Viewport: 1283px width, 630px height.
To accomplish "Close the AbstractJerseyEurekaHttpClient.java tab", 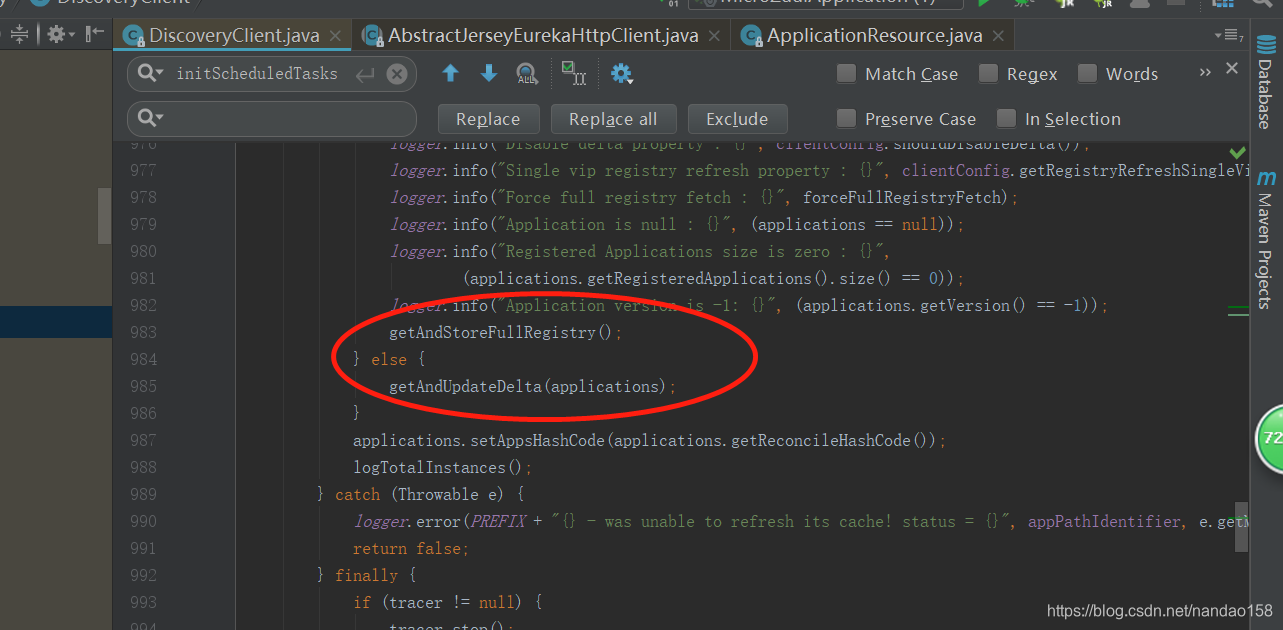I will point(713,37).
